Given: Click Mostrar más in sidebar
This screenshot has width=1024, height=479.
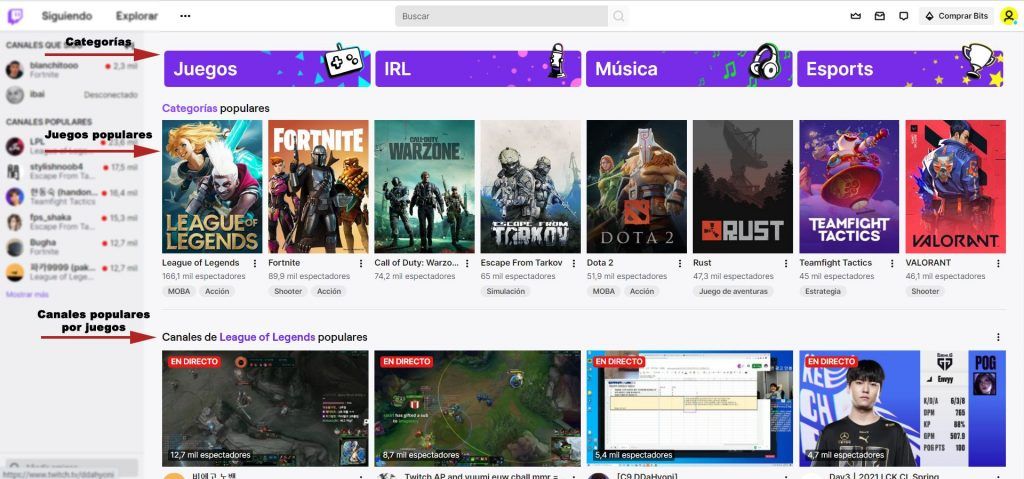Looking at the screenshot, I should click(27, 295).
